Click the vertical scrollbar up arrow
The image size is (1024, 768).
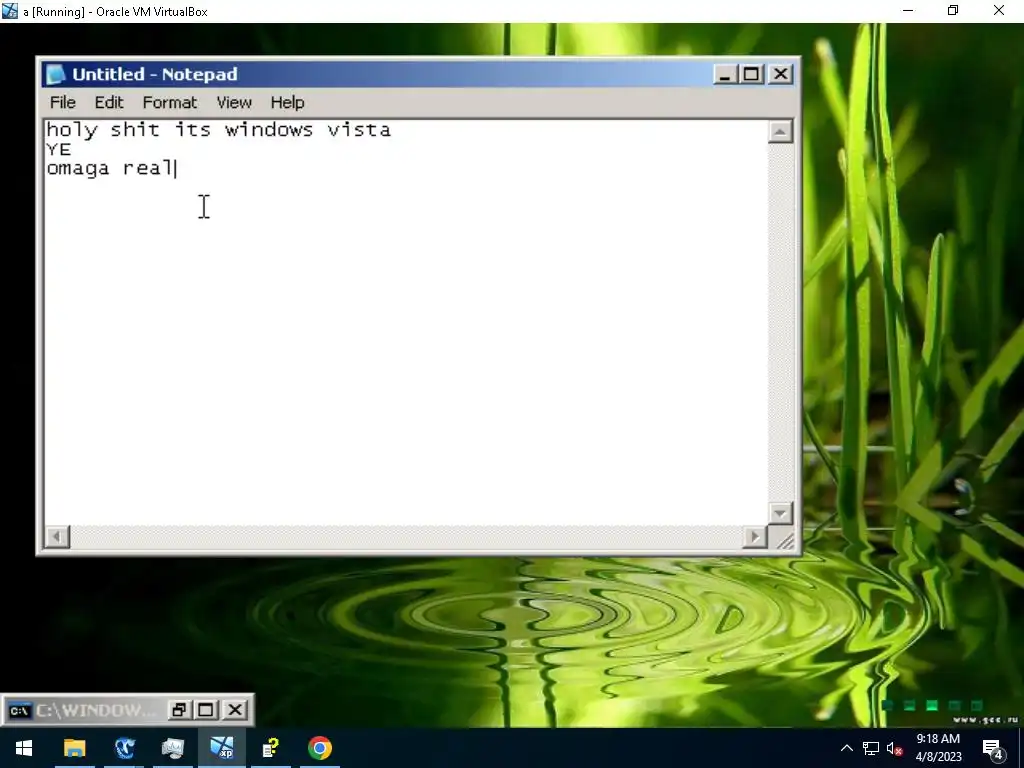click(x=780, y=132)
